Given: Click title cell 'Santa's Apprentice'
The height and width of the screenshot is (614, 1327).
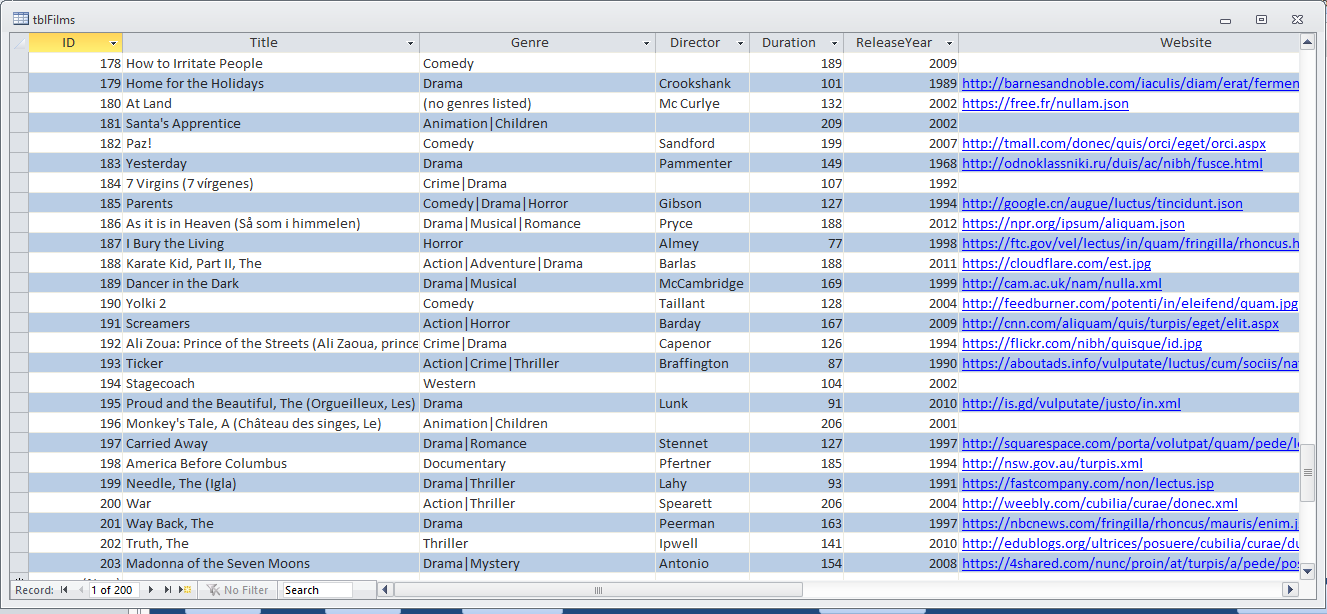Looking at the screenshot, I should point(271,123).
